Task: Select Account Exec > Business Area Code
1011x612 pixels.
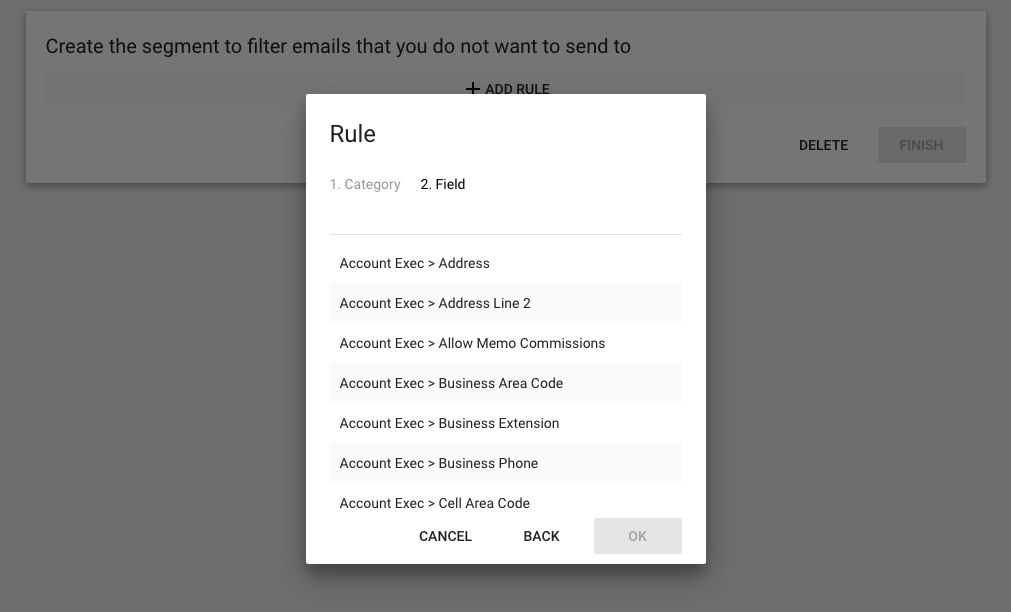Action: pos(506,383)
